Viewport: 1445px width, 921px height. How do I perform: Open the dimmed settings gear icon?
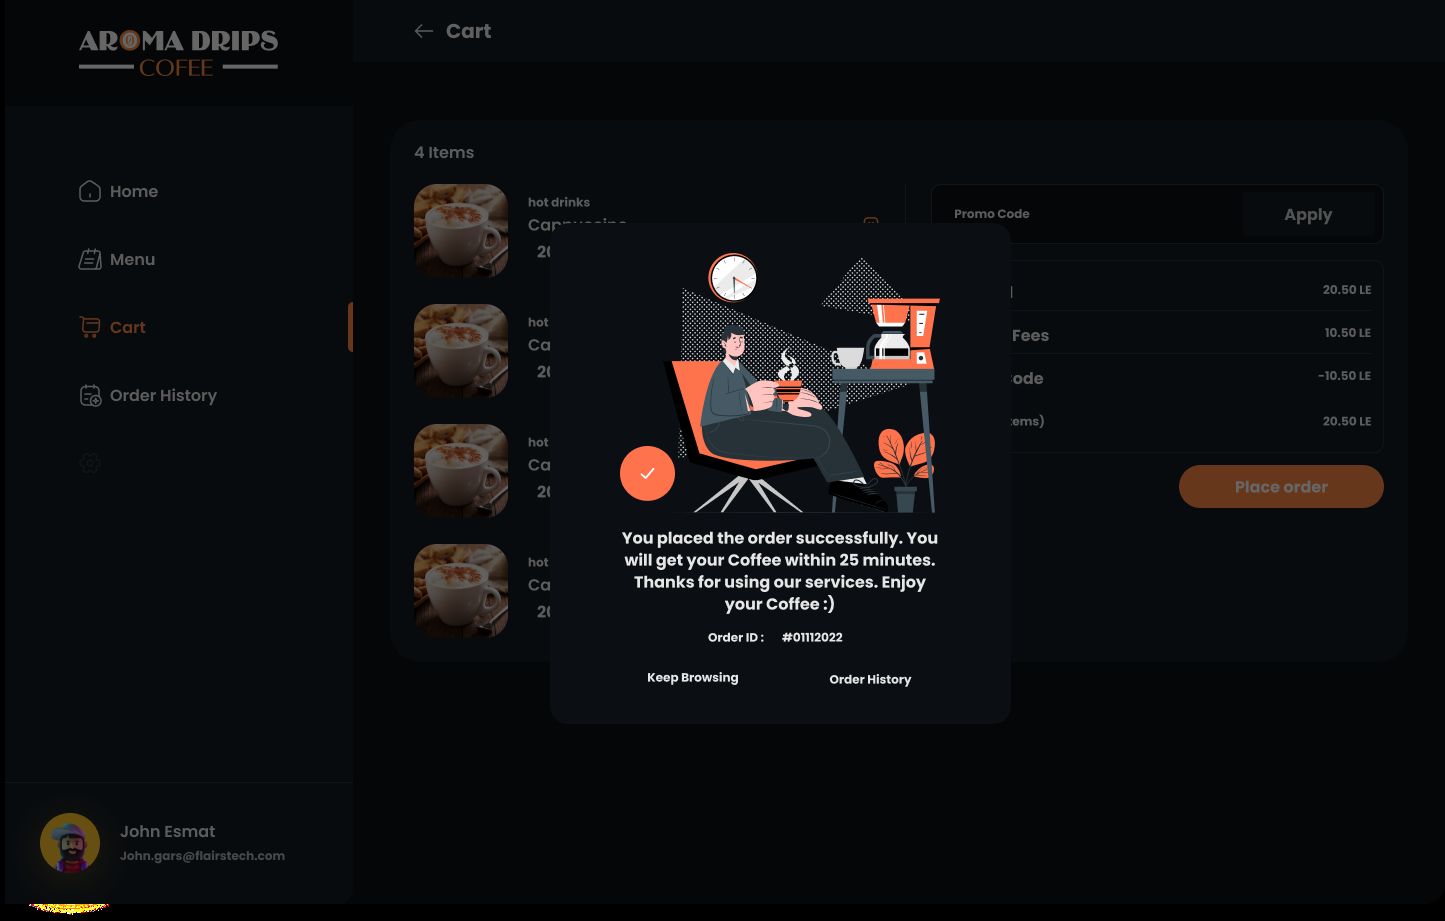tap(90, 463)
